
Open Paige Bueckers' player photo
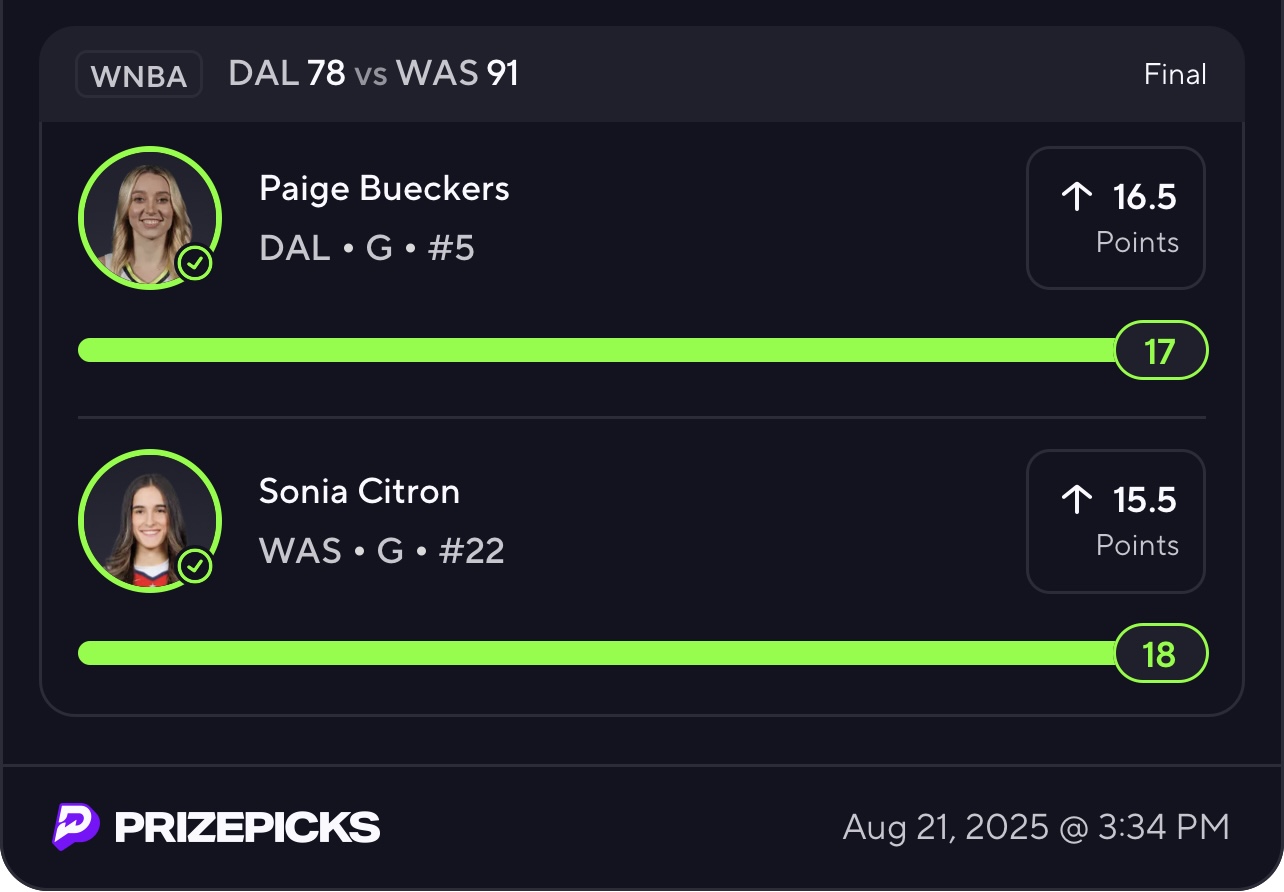148,218
